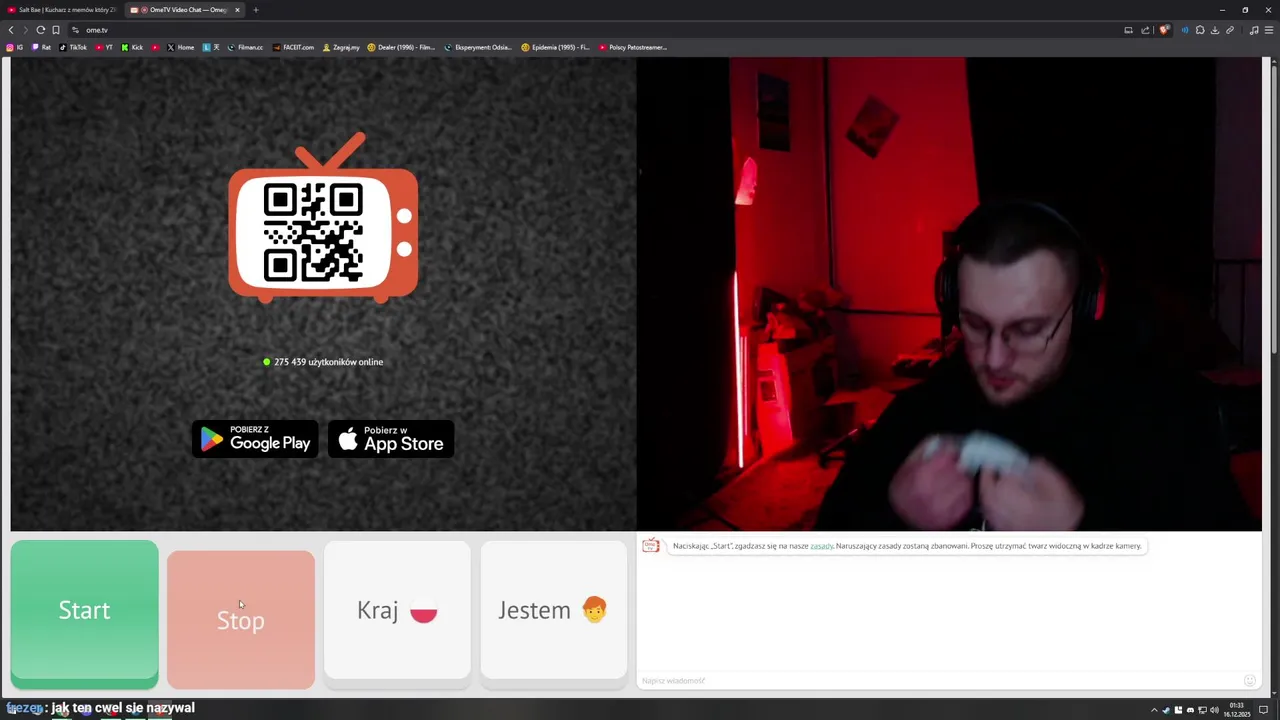
Task: Close the OmeTV Video Chat tab
Action: 237,10
